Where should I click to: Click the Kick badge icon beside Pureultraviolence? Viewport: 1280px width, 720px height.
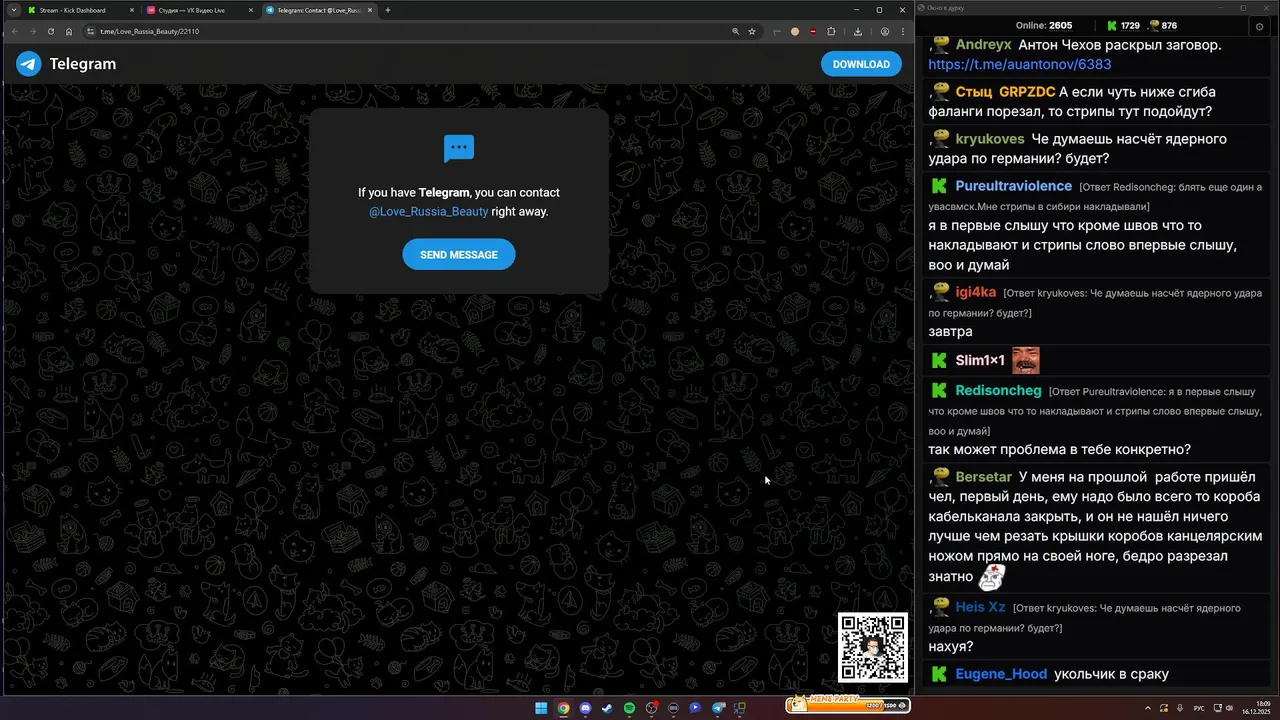point(939,186)
